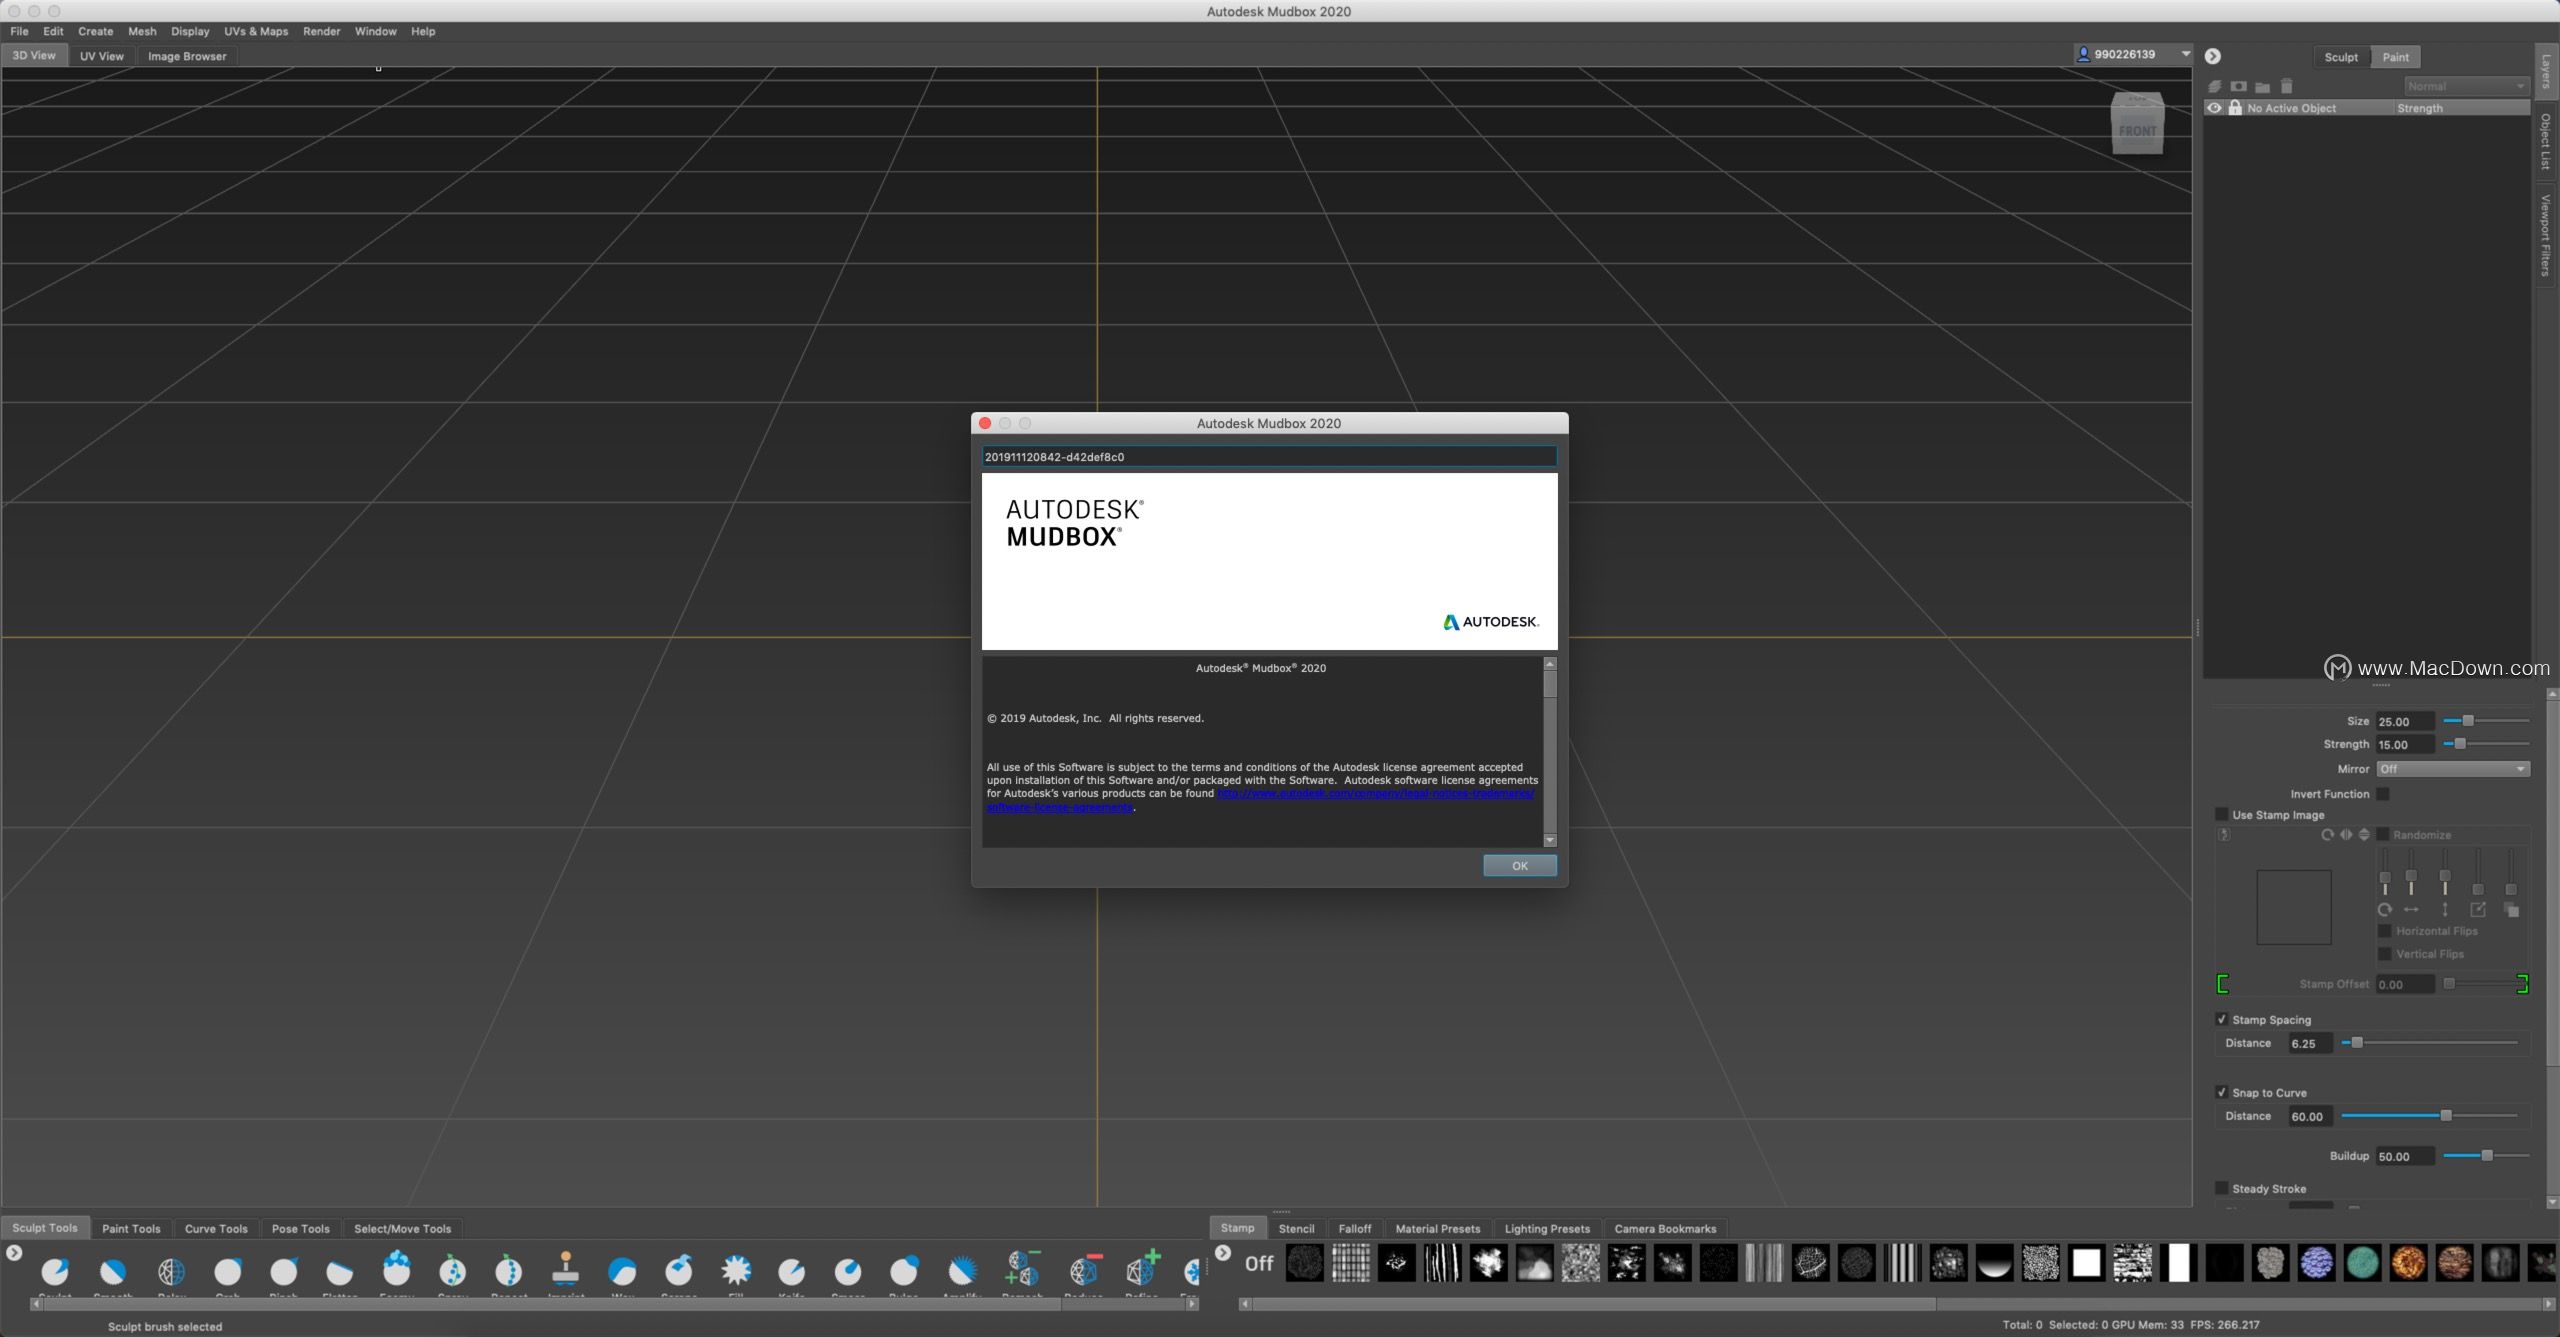Enable the Invert Function checkbox
This screenshot has height=1337, width=2560.
click(x=2383, y=794)
